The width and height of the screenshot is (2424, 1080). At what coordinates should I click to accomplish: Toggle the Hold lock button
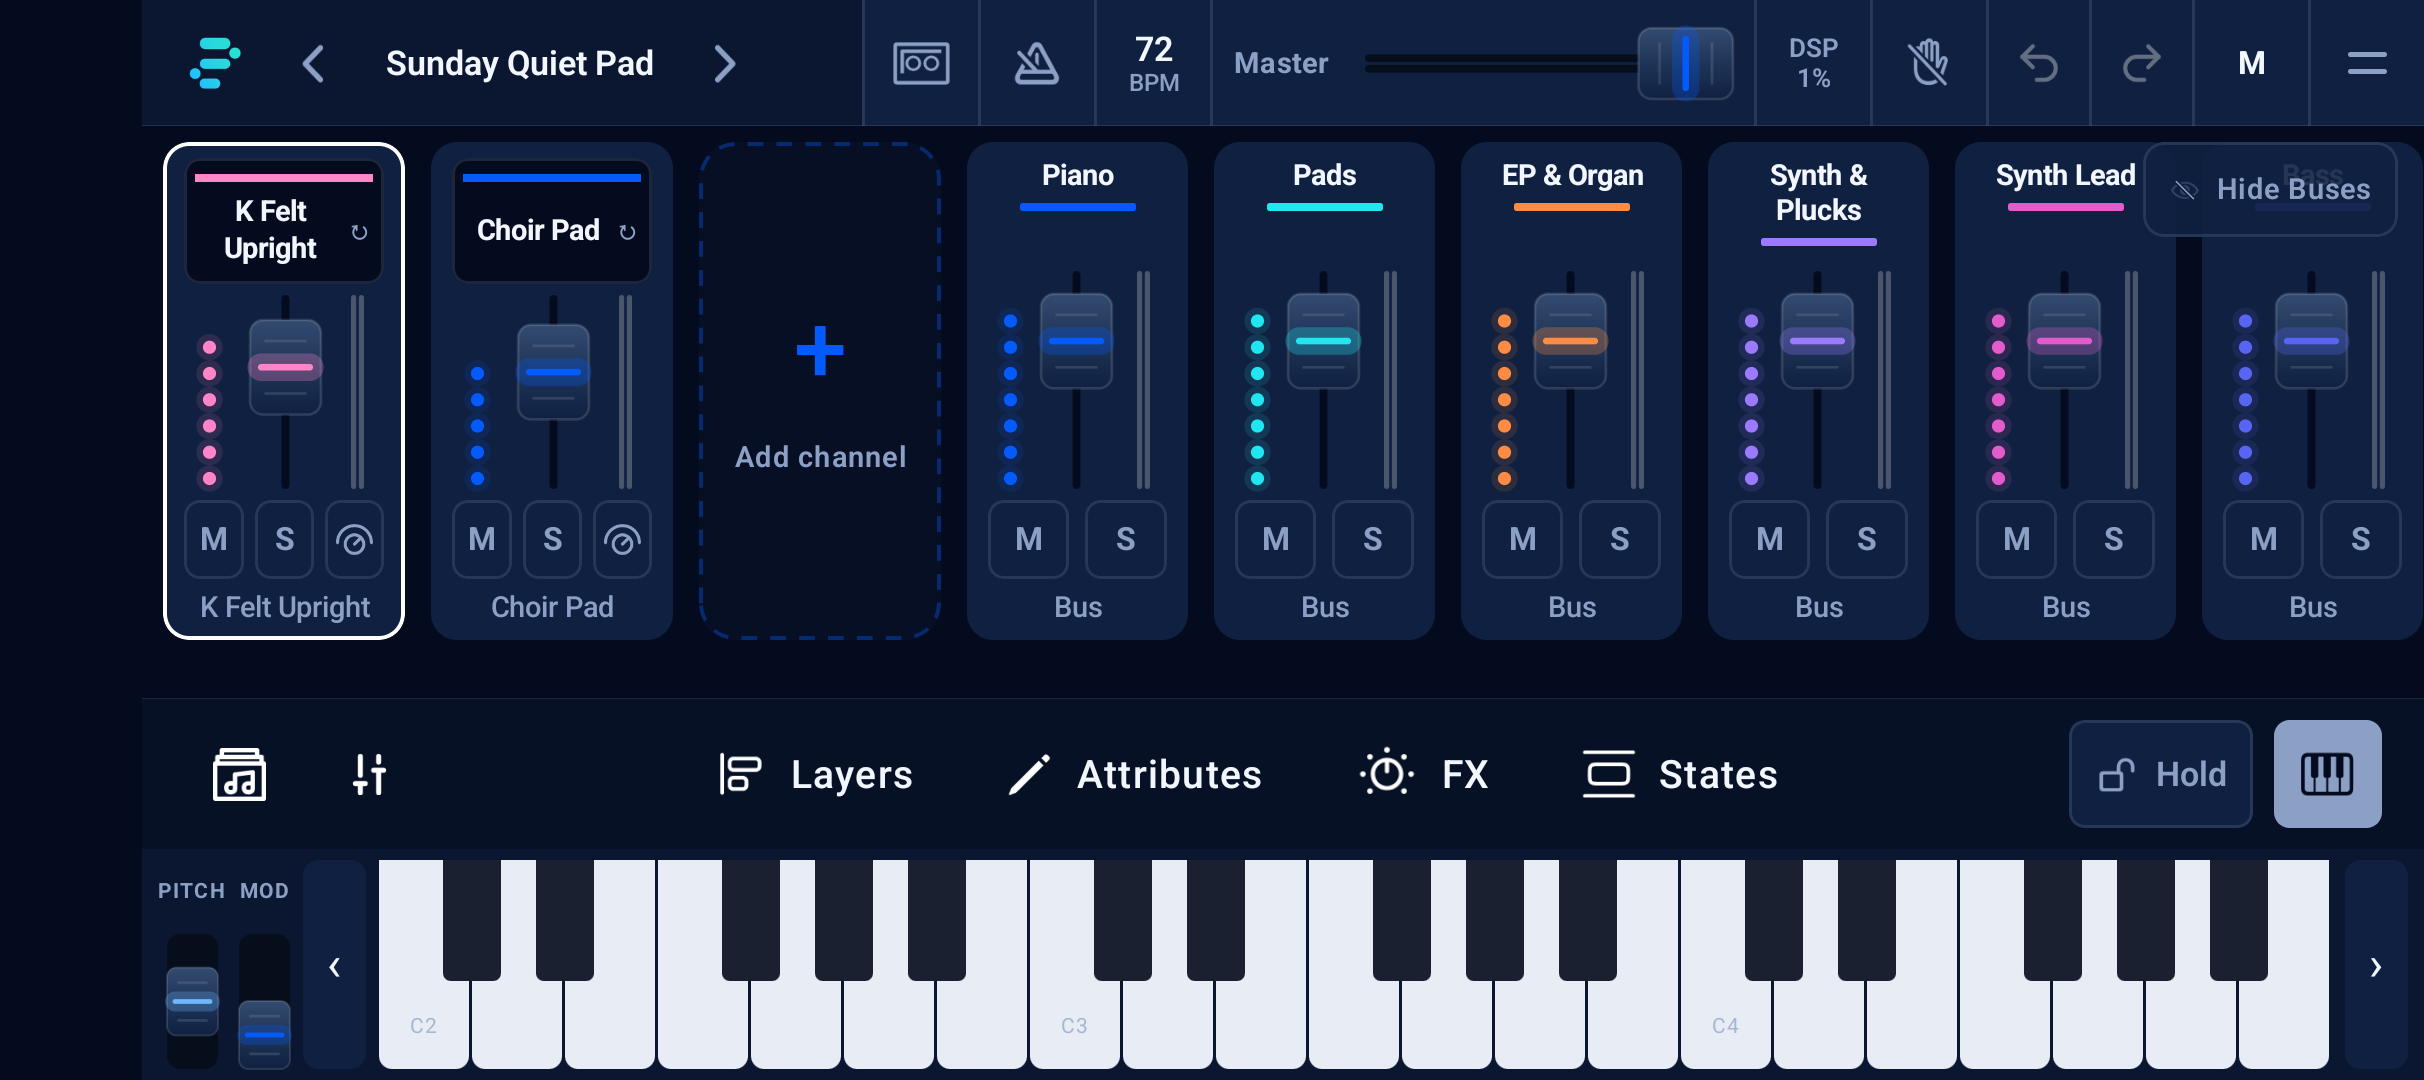[2160, 774]
